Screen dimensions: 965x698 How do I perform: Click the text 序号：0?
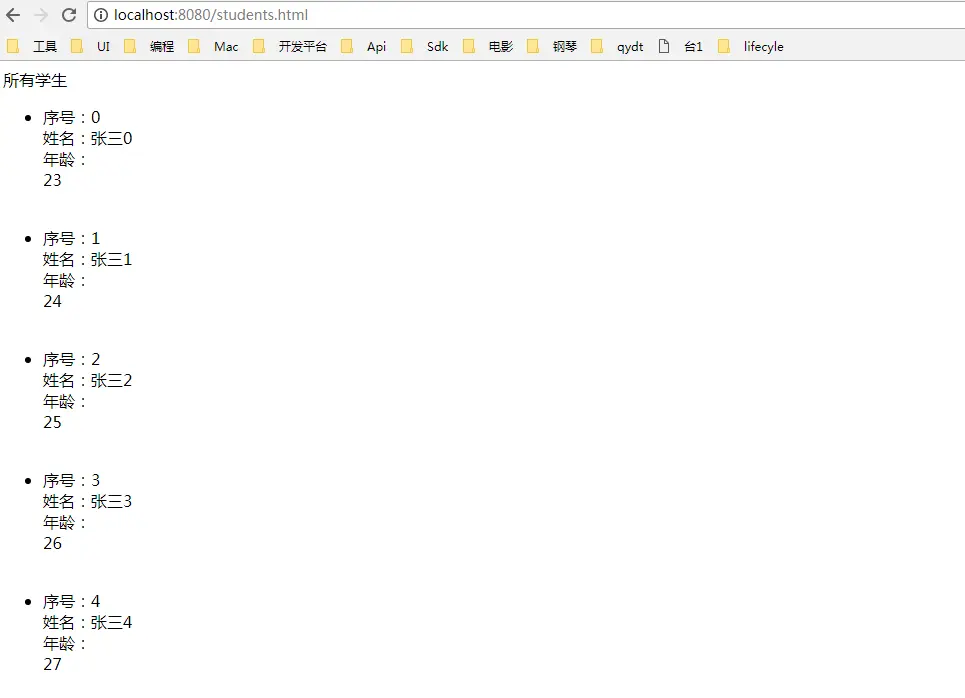(71, 118)
